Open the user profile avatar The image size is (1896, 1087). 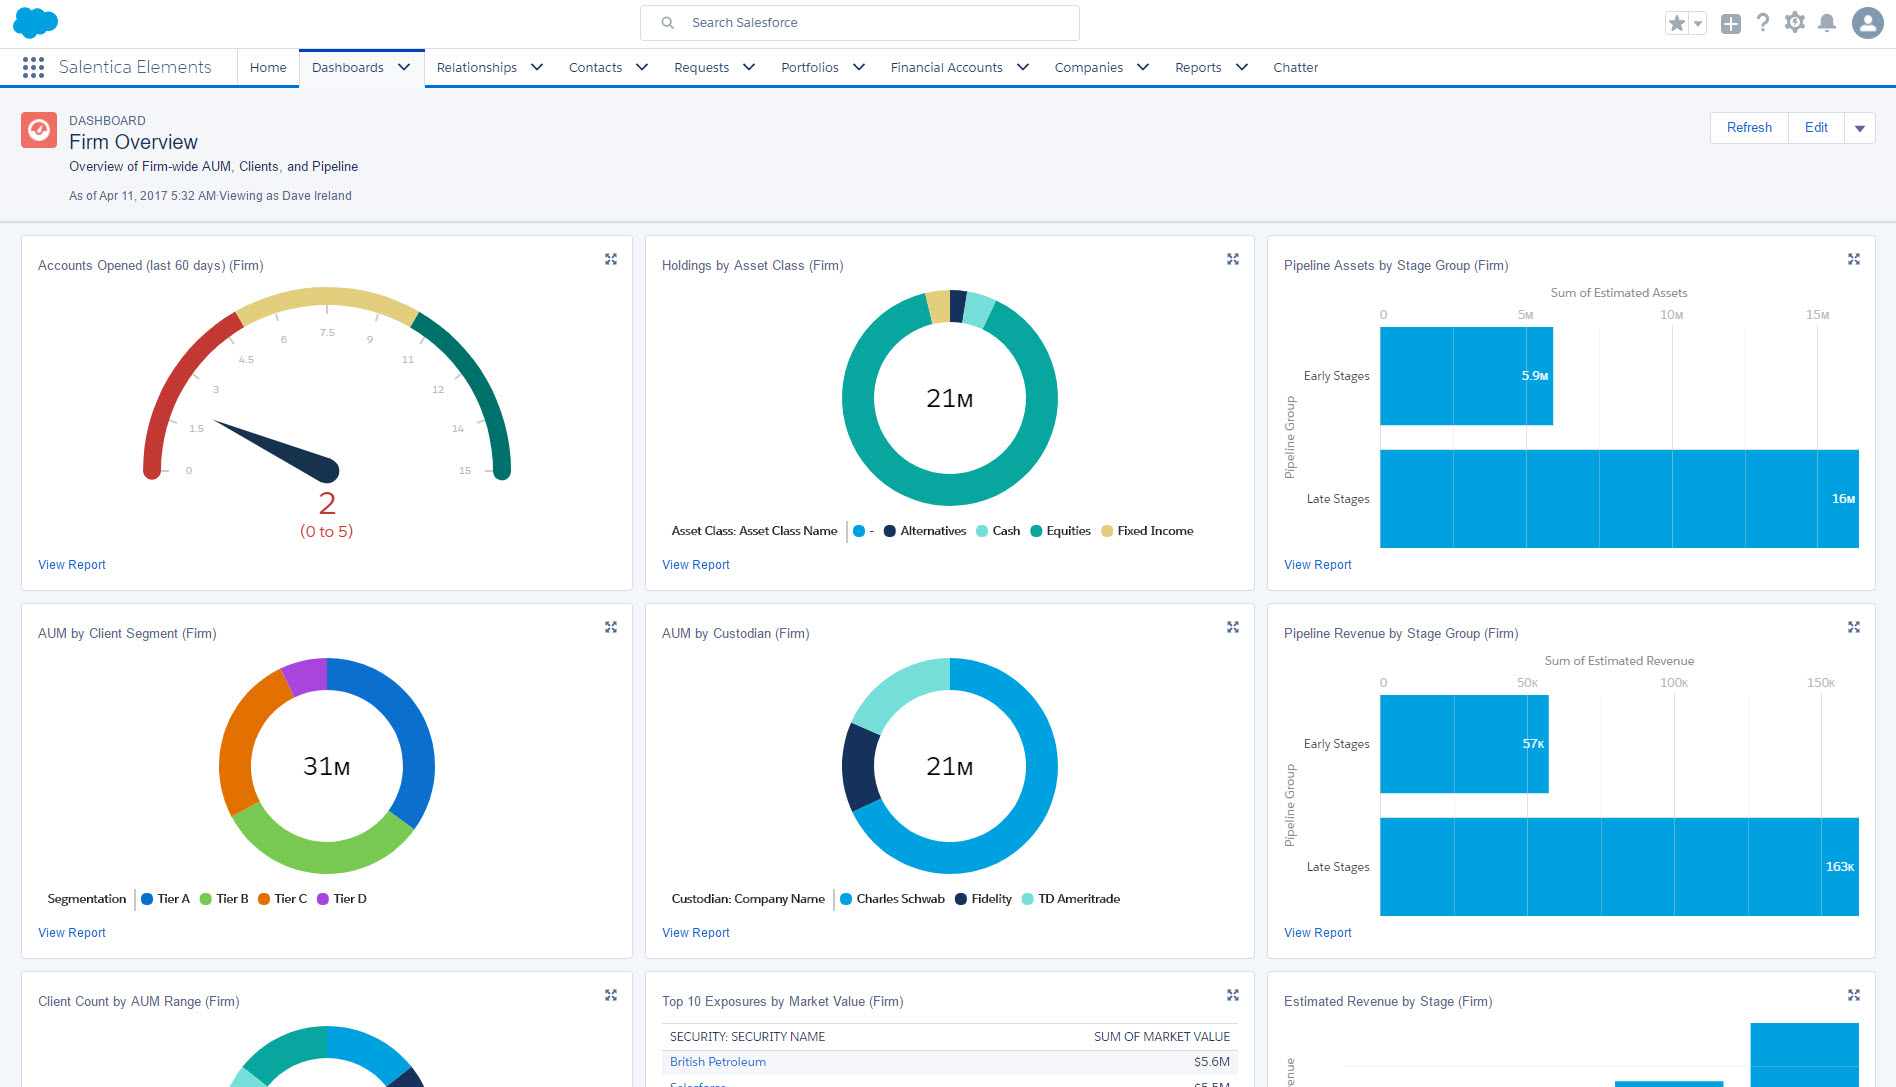point(1867,23)
